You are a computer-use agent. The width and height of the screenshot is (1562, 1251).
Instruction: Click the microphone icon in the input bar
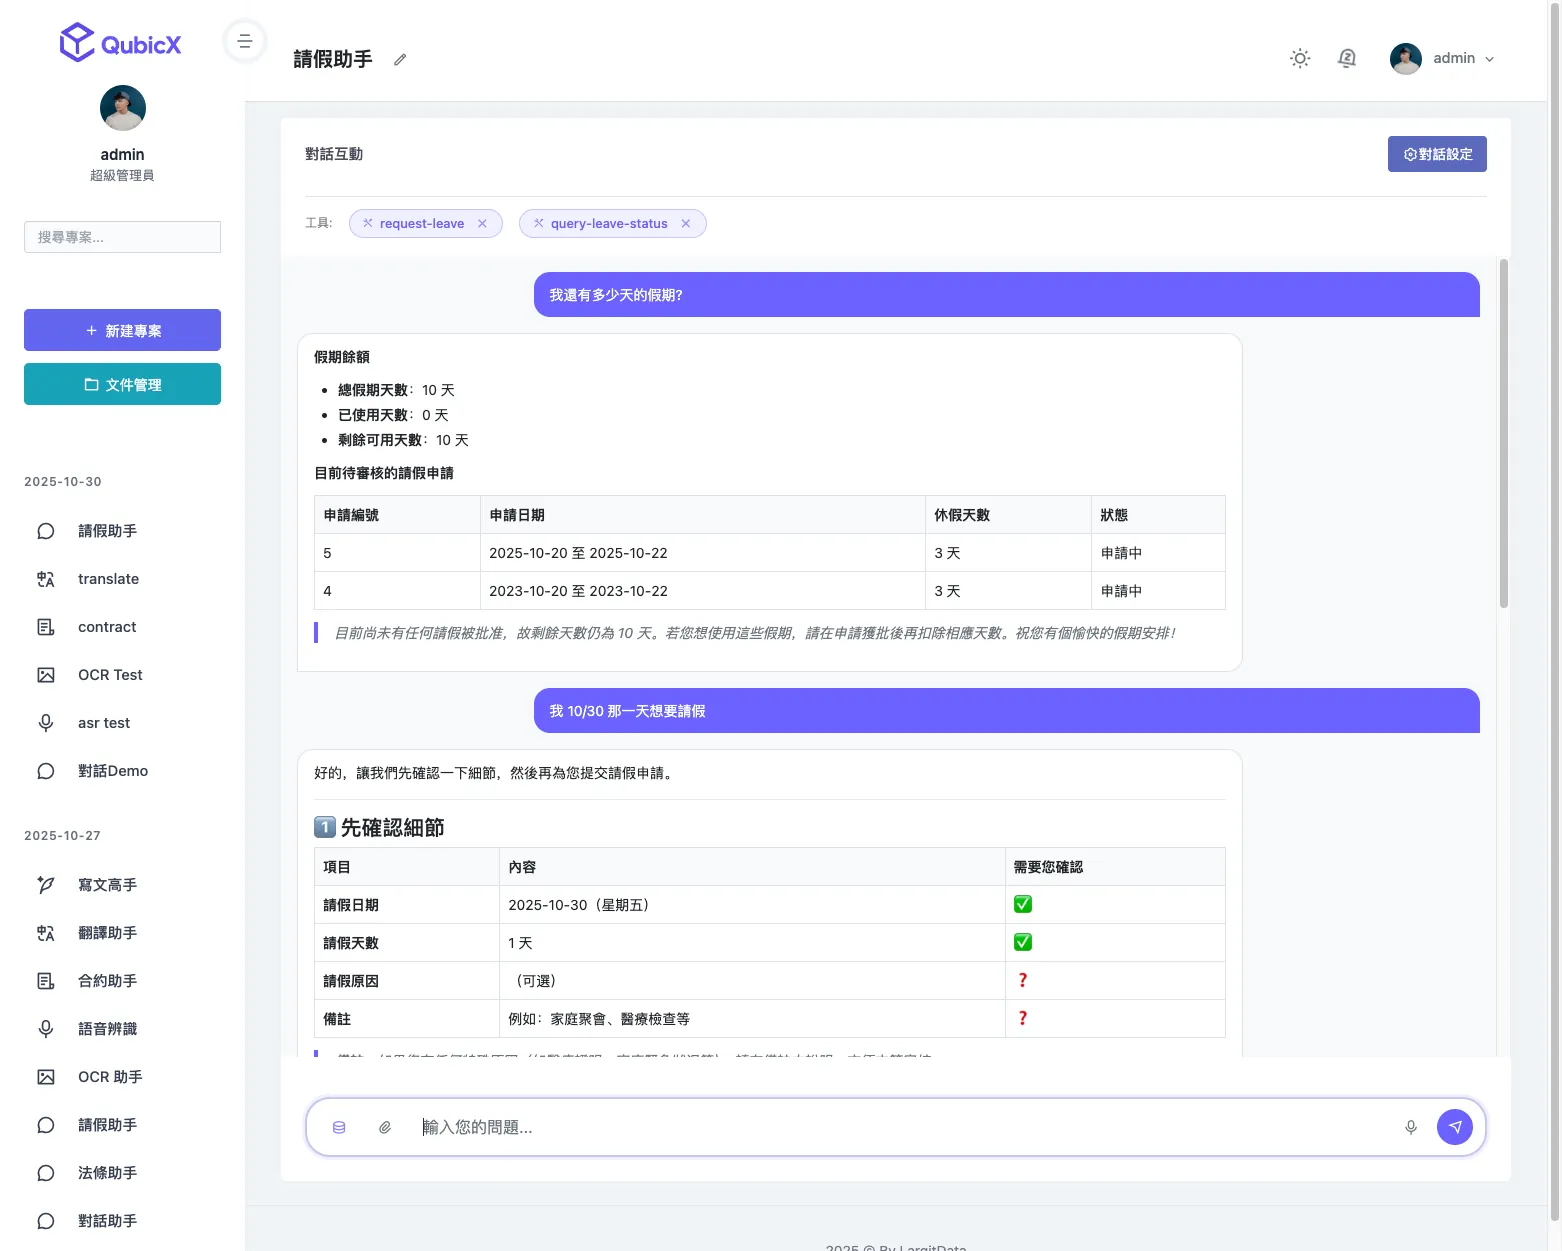pos(1410,1126)
